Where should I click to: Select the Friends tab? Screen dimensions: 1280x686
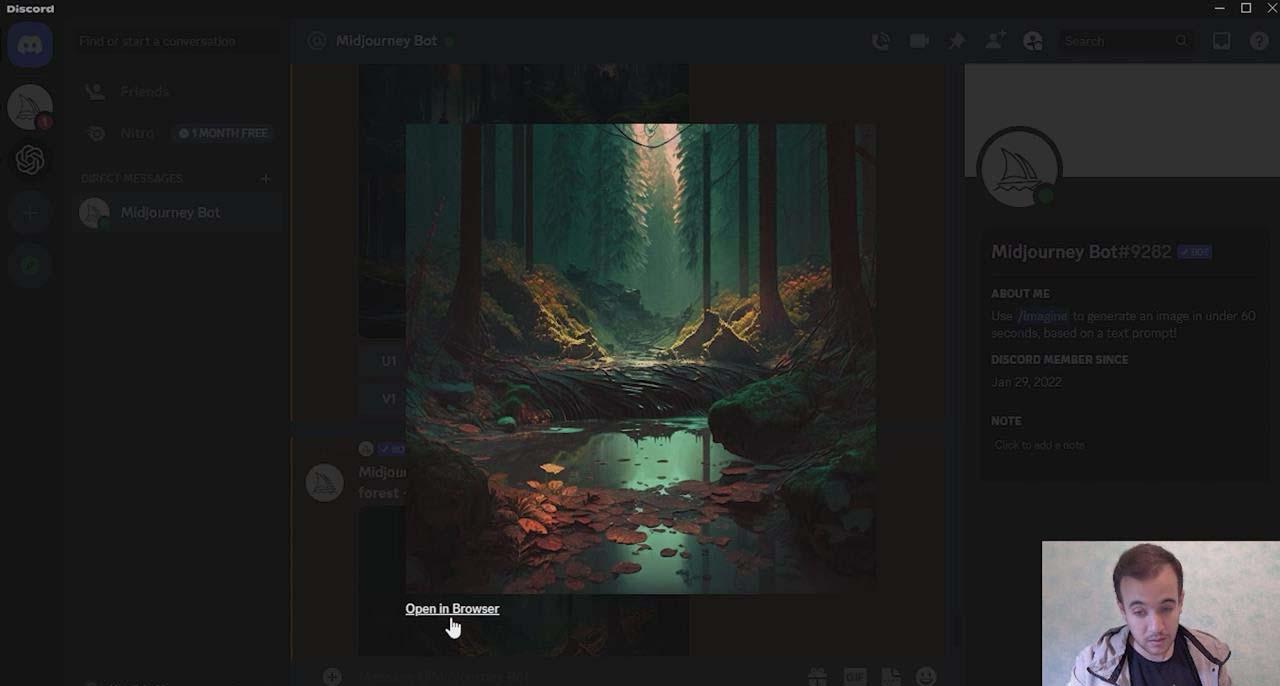click(x=144, y=91)
